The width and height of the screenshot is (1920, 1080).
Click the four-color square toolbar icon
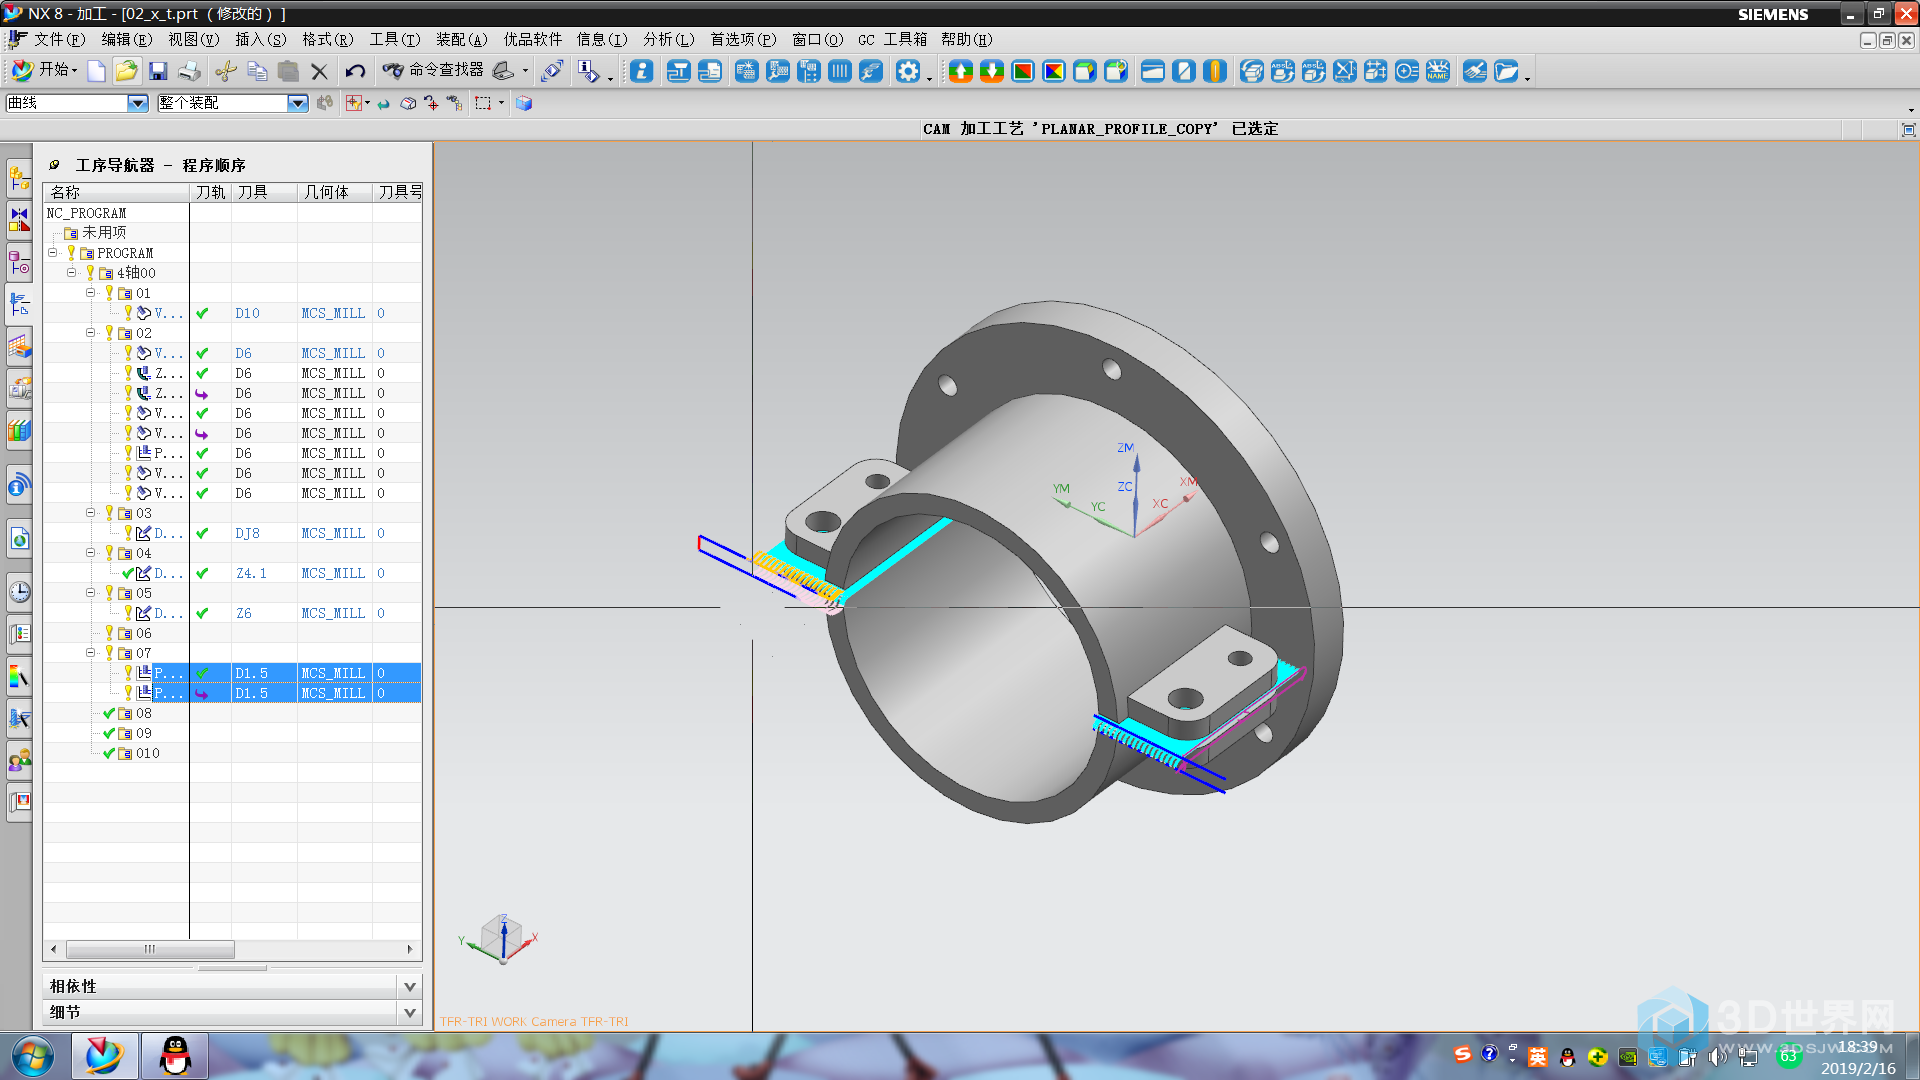pyautogui.click(x=1053, y=71)
